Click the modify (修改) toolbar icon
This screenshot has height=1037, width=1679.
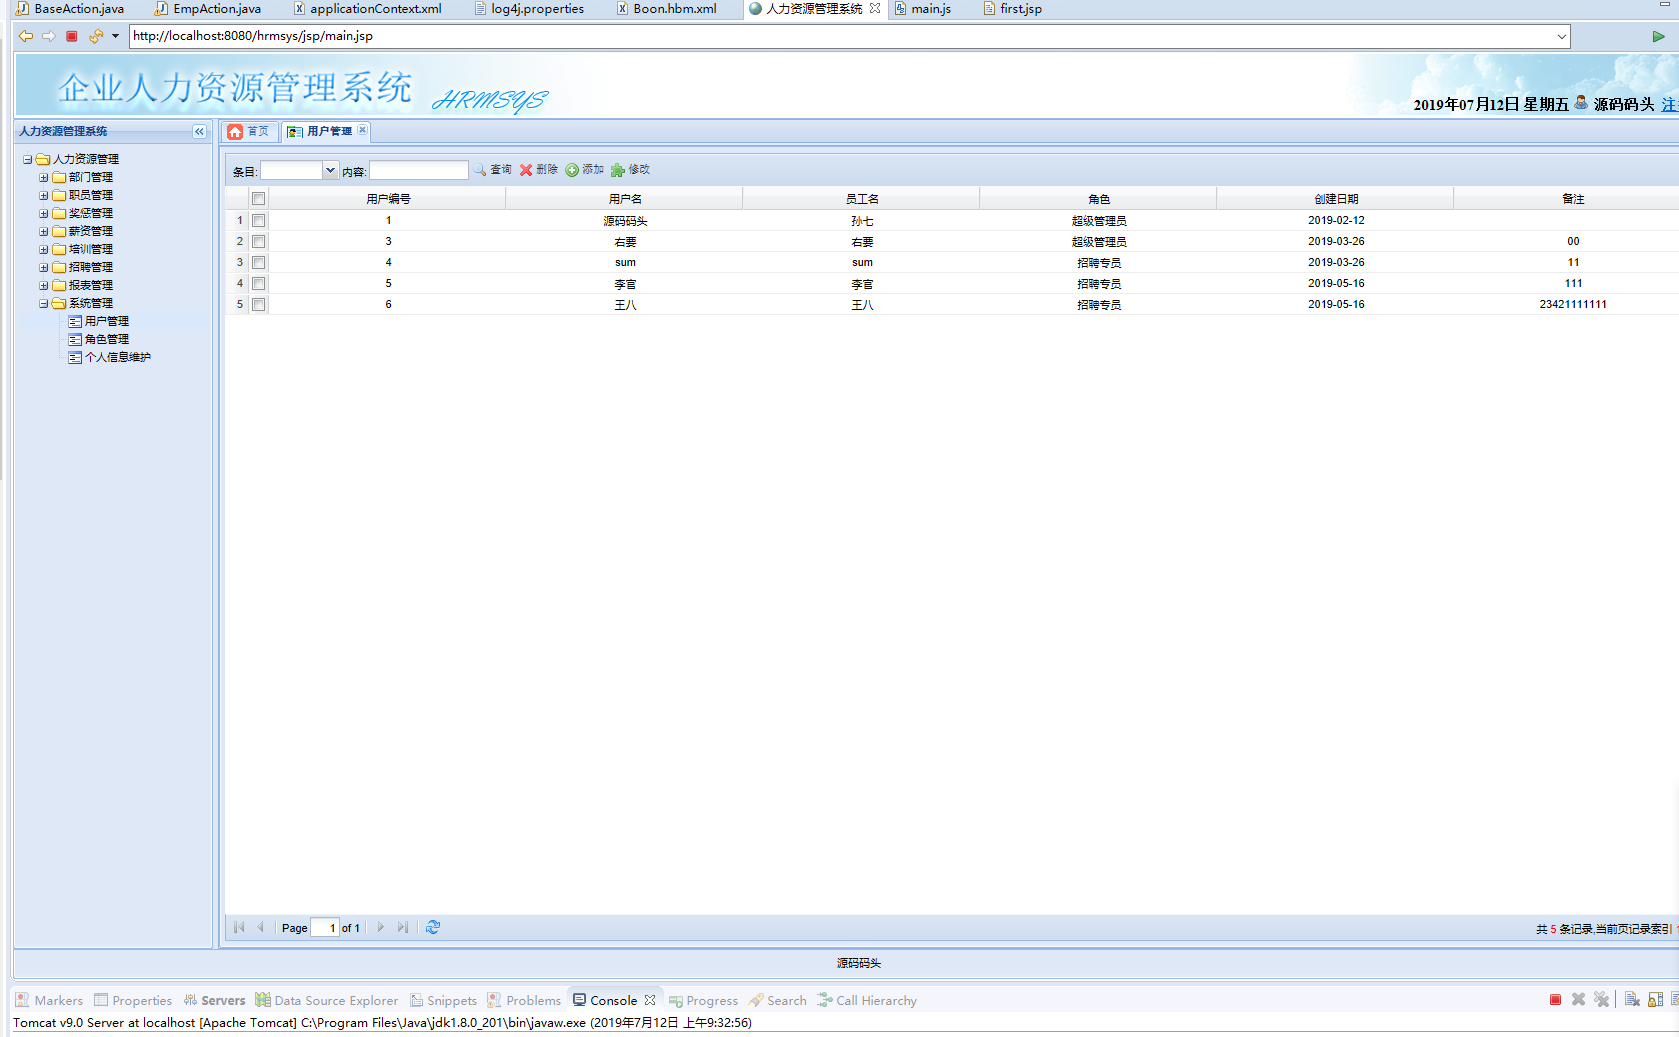pos(618,170)
